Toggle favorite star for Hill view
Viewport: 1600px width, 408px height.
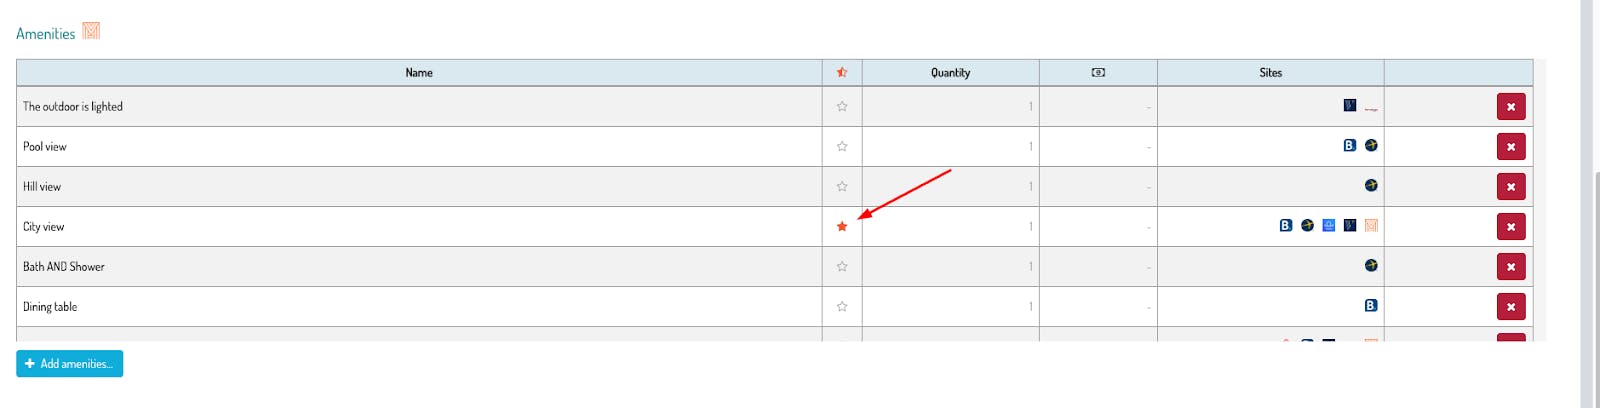coord(842,186)
